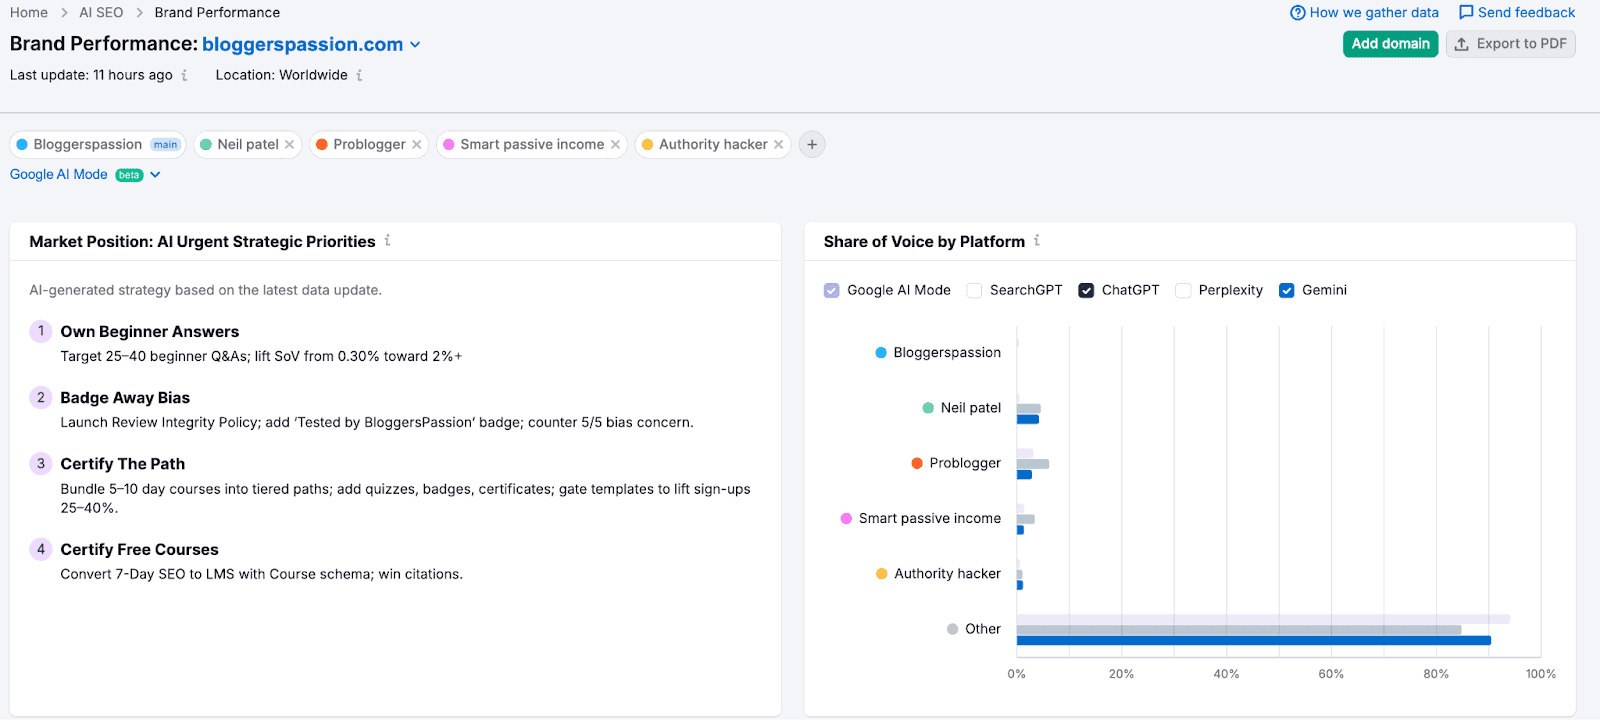Enable the SearchGPT checkbox
Image resolution: width=1600 pixels, height=720 pixels.
(974, 291)
